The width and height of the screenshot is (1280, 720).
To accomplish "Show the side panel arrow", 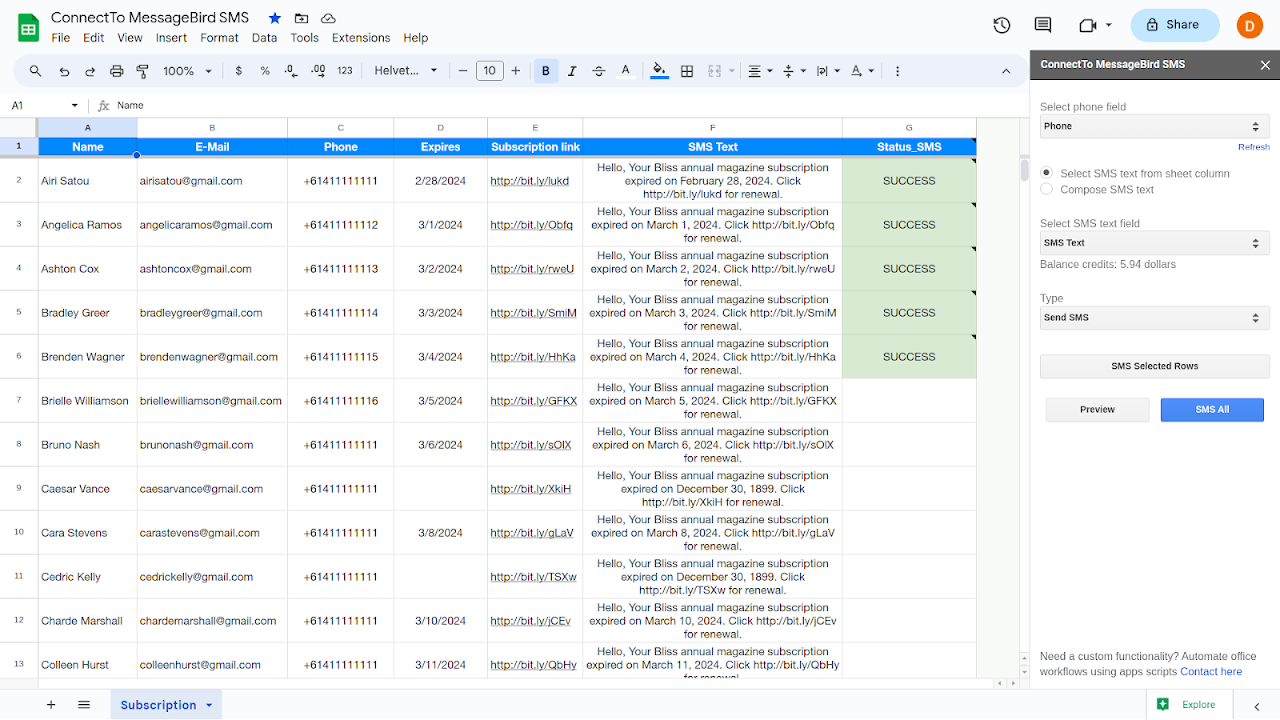I will tap(1257, 705).
